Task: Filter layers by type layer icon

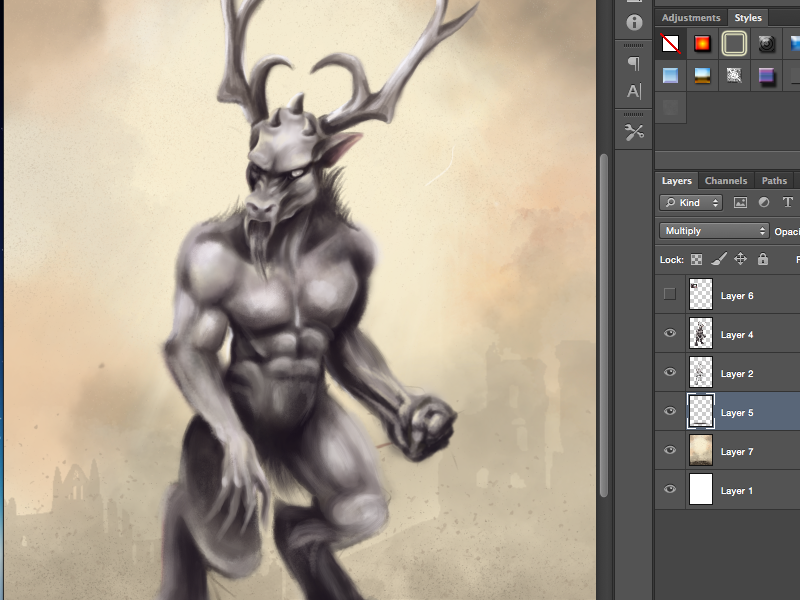Action: click(787, 202)
